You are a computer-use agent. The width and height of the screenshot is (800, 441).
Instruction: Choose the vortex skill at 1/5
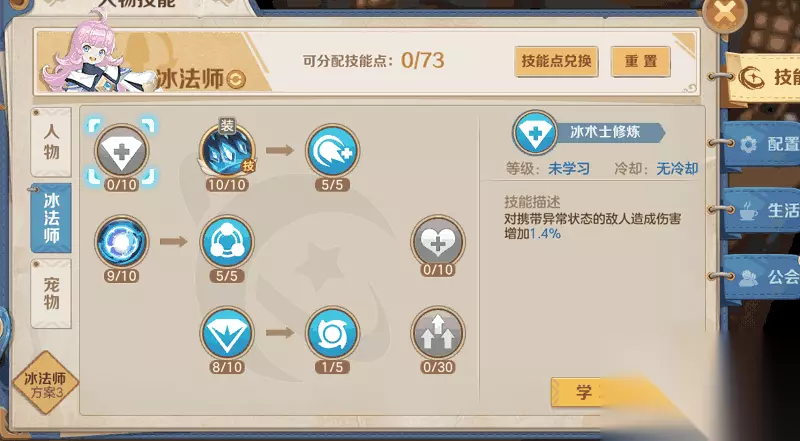[x=332, y=333]
